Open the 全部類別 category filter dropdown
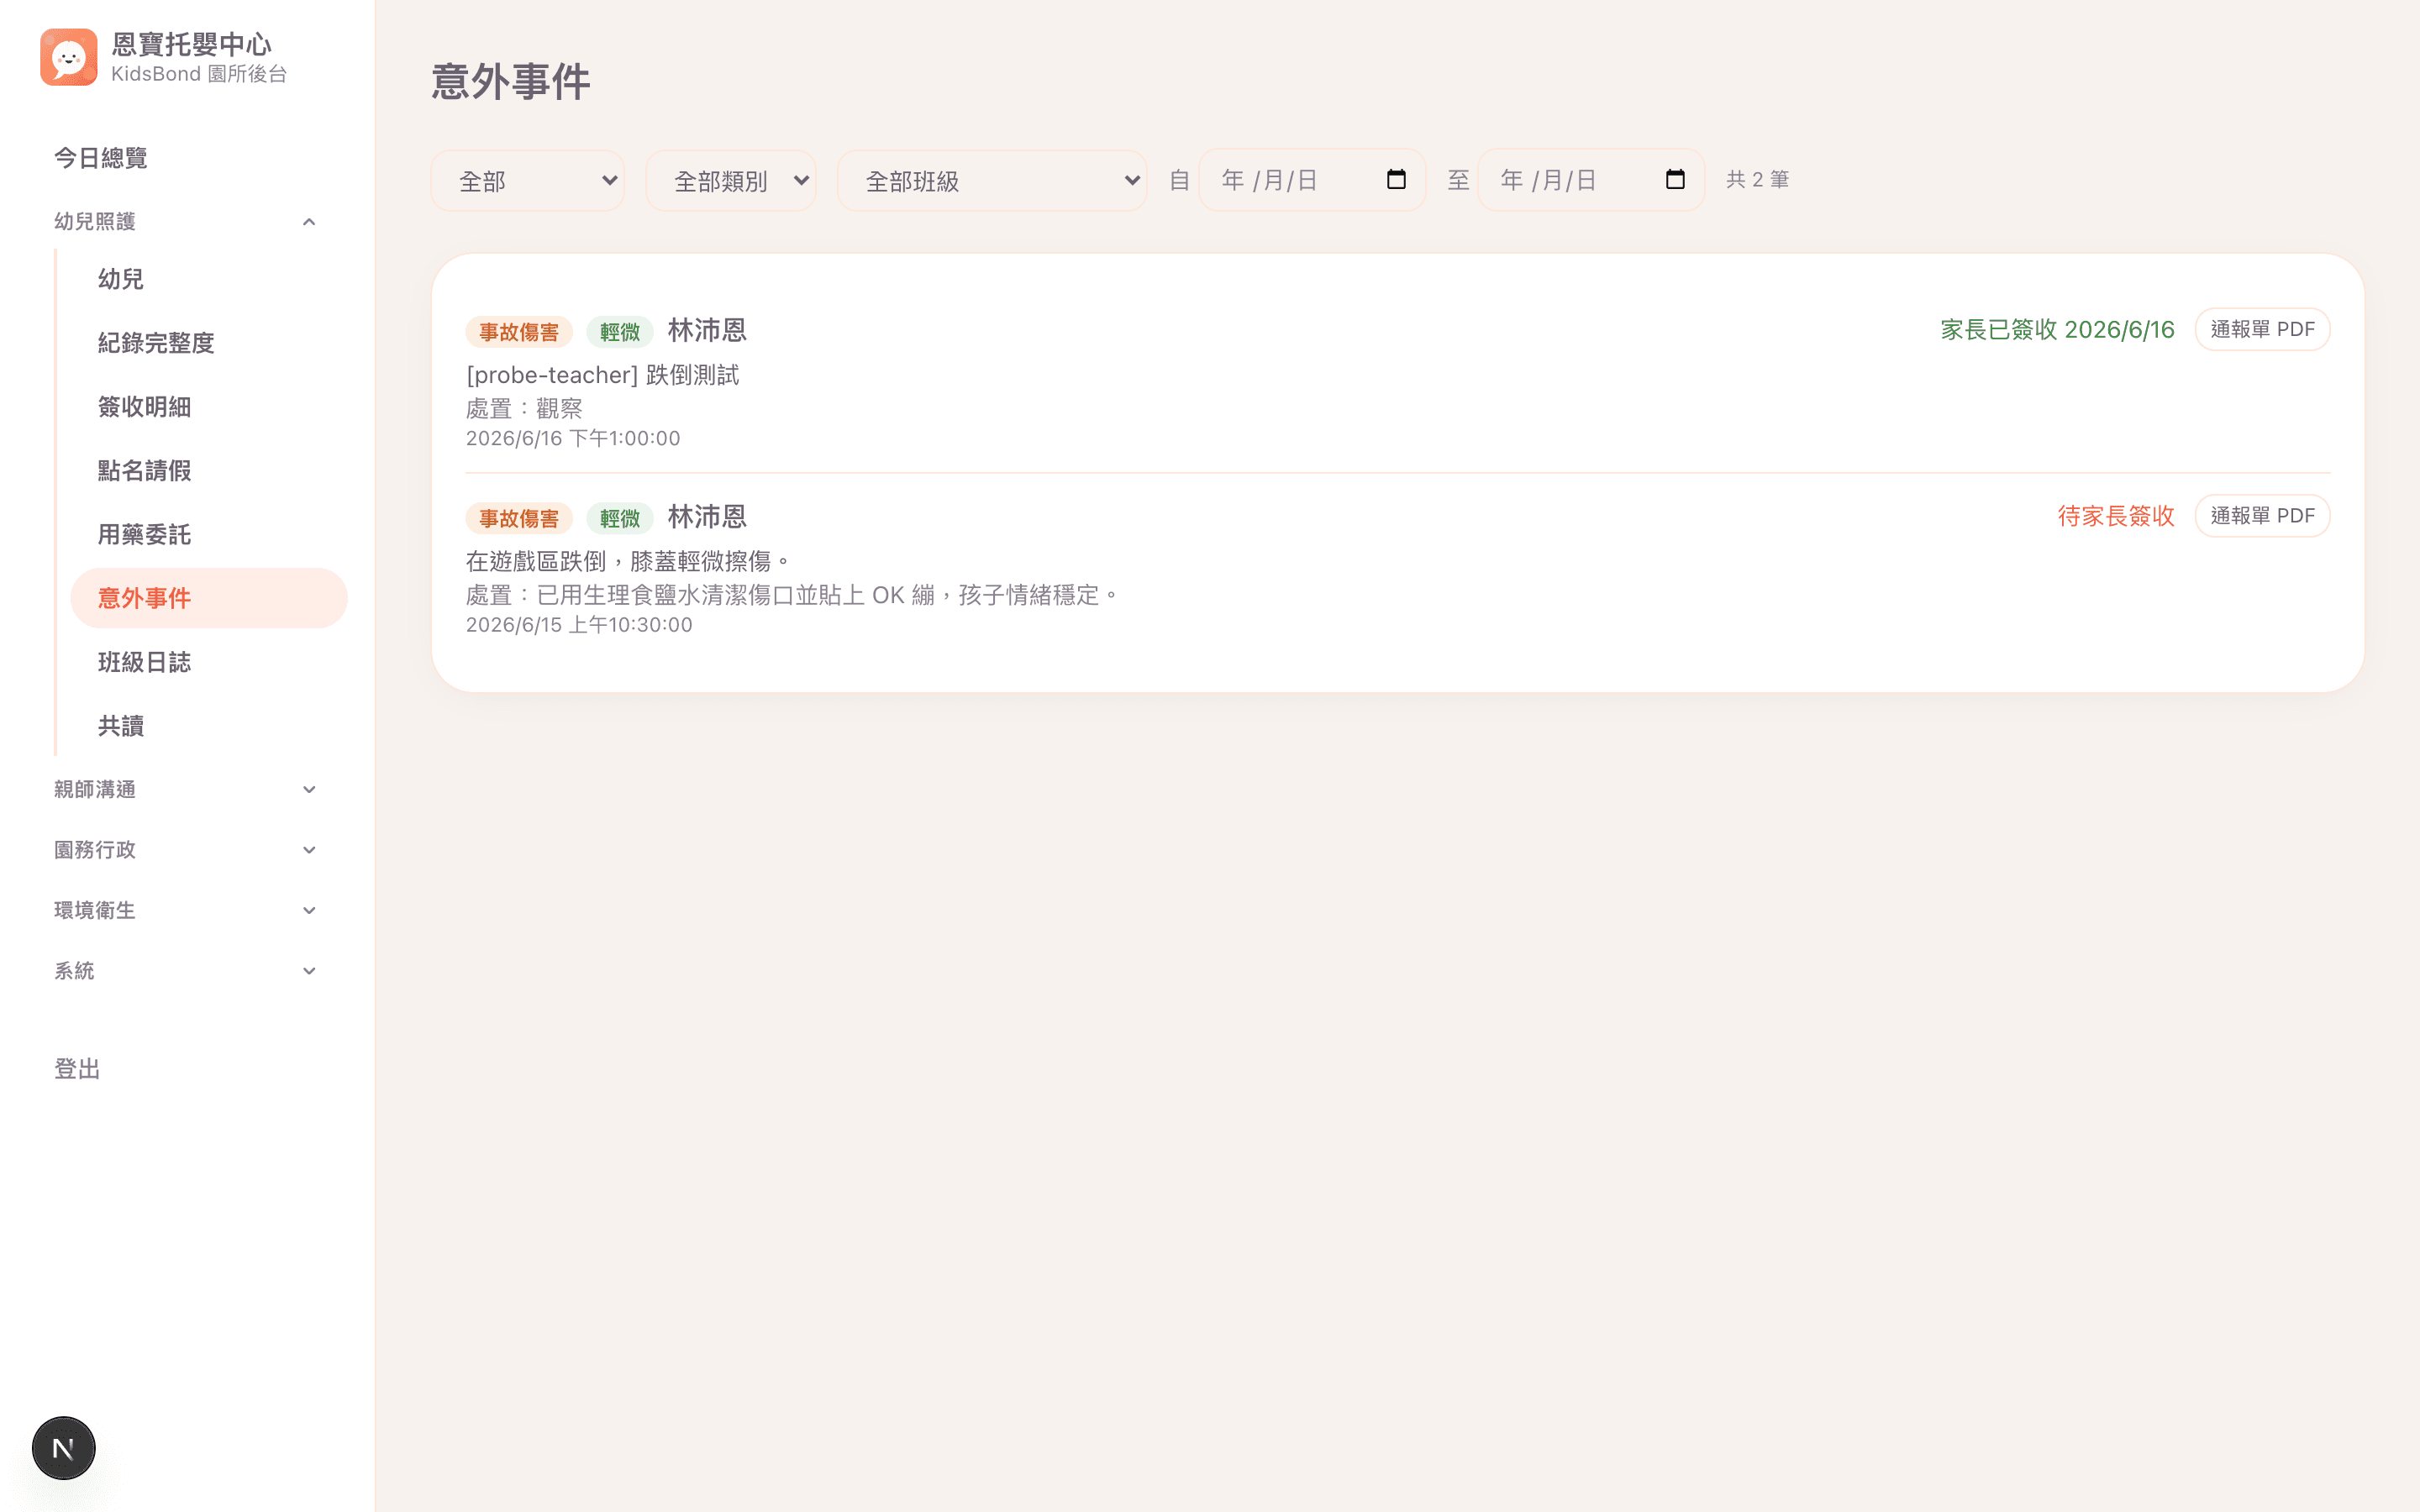Viewport: 2420px width, 1512px height. pos(731,180)
